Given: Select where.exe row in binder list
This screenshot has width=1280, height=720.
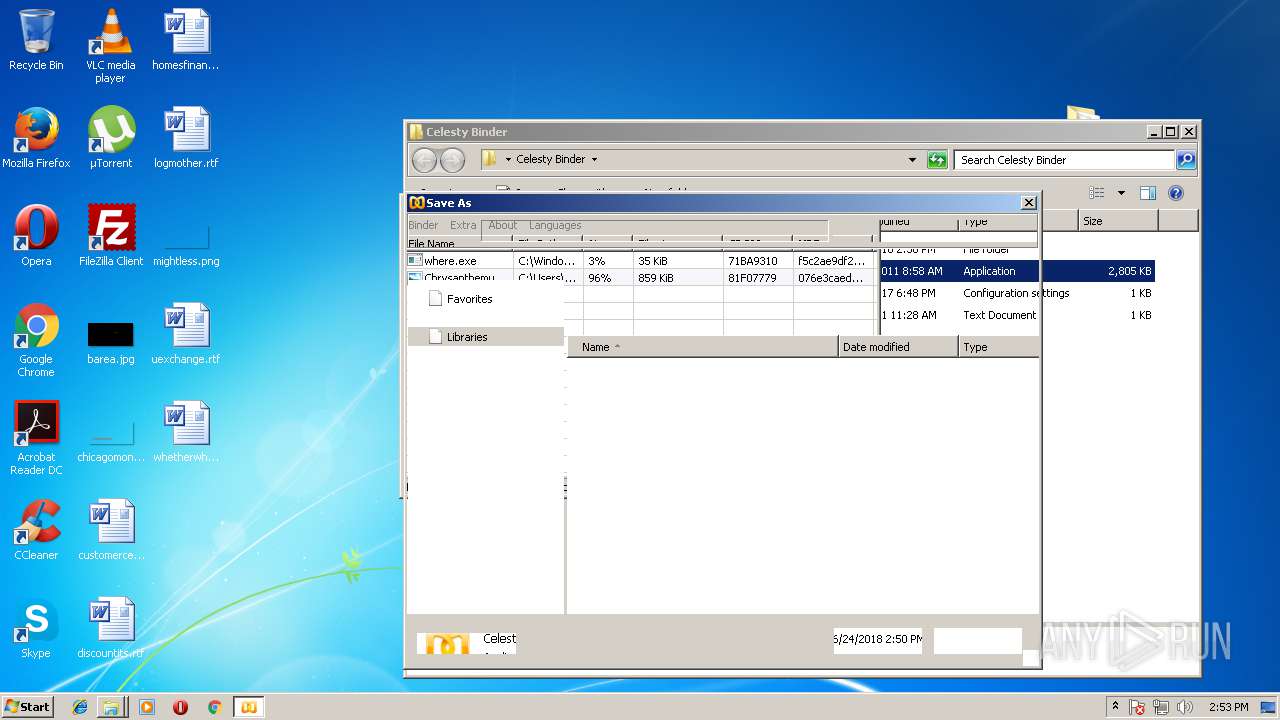Looking at the screenshot, I should point(640,261).
